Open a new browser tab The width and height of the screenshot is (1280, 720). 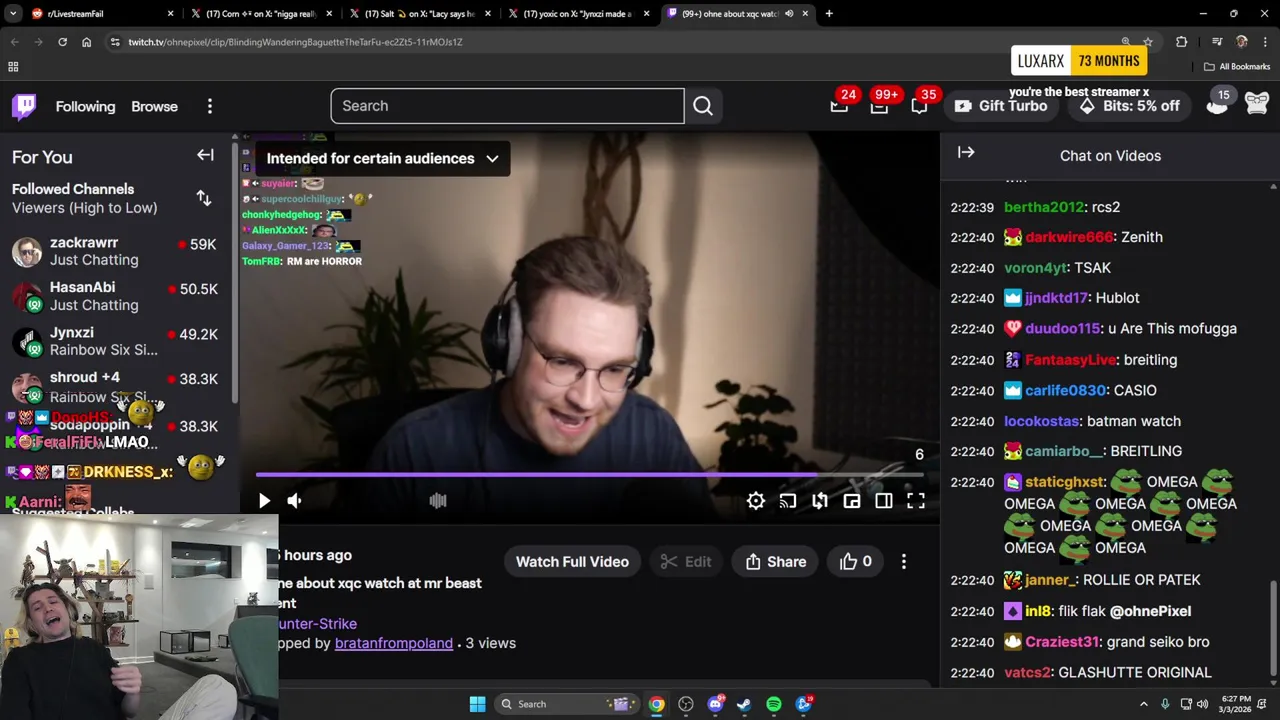(829, 14)
